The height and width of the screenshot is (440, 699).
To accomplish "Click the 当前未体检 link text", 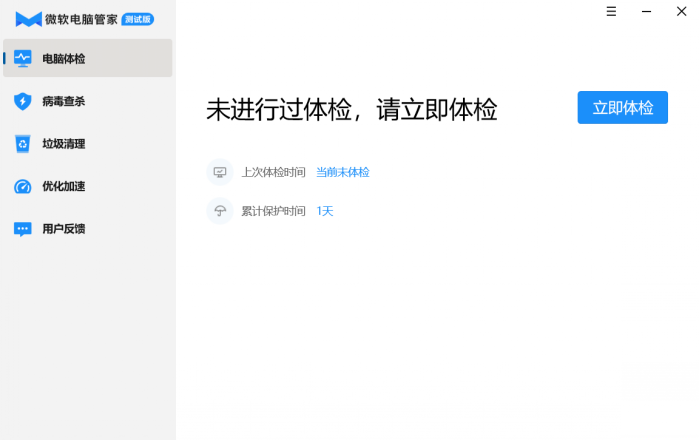I will click(x=343, y=172).
